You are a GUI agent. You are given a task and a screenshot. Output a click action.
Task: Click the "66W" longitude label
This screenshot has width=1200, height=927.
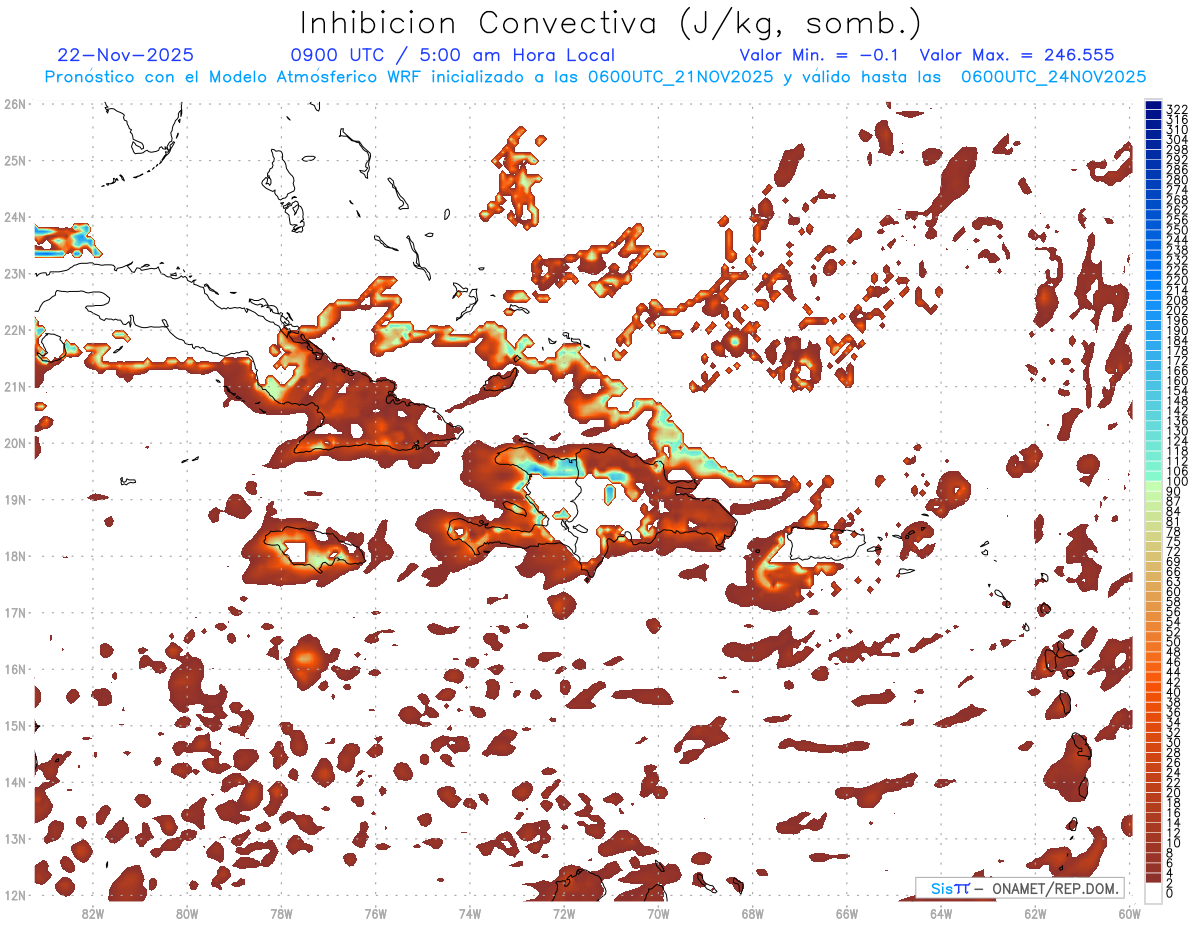[x=847, y=913]
